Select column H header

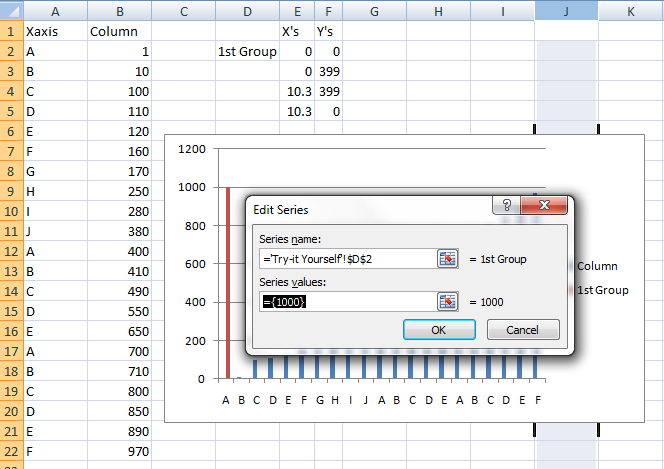438,11
